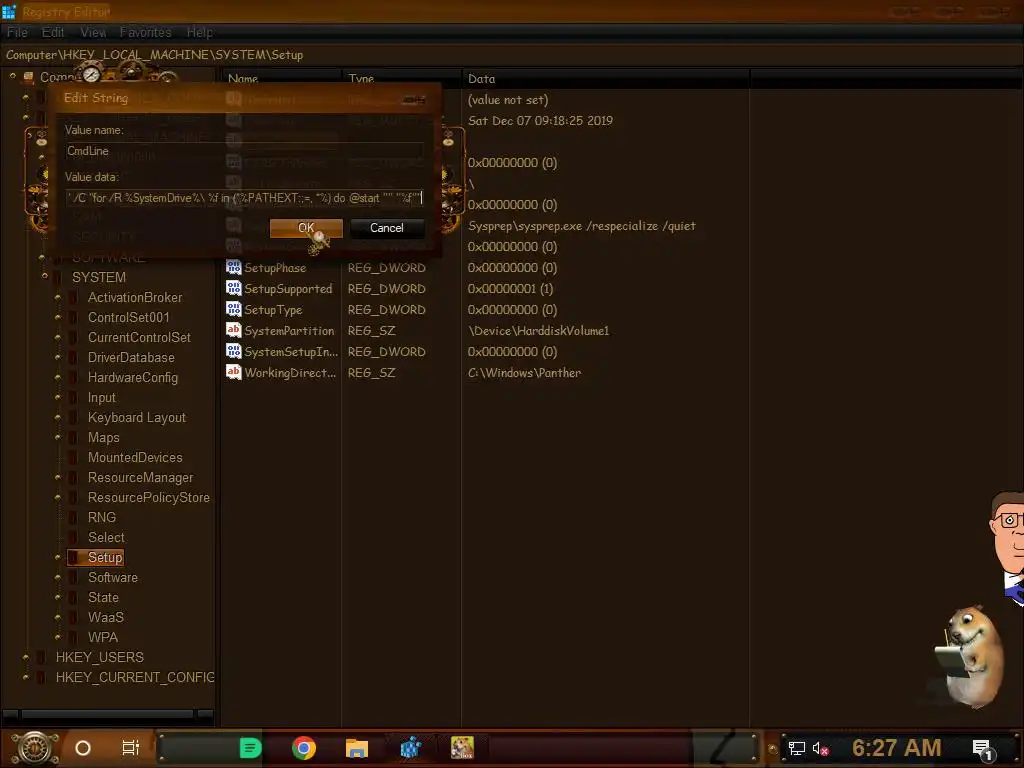Select the WaaS key

106,617
